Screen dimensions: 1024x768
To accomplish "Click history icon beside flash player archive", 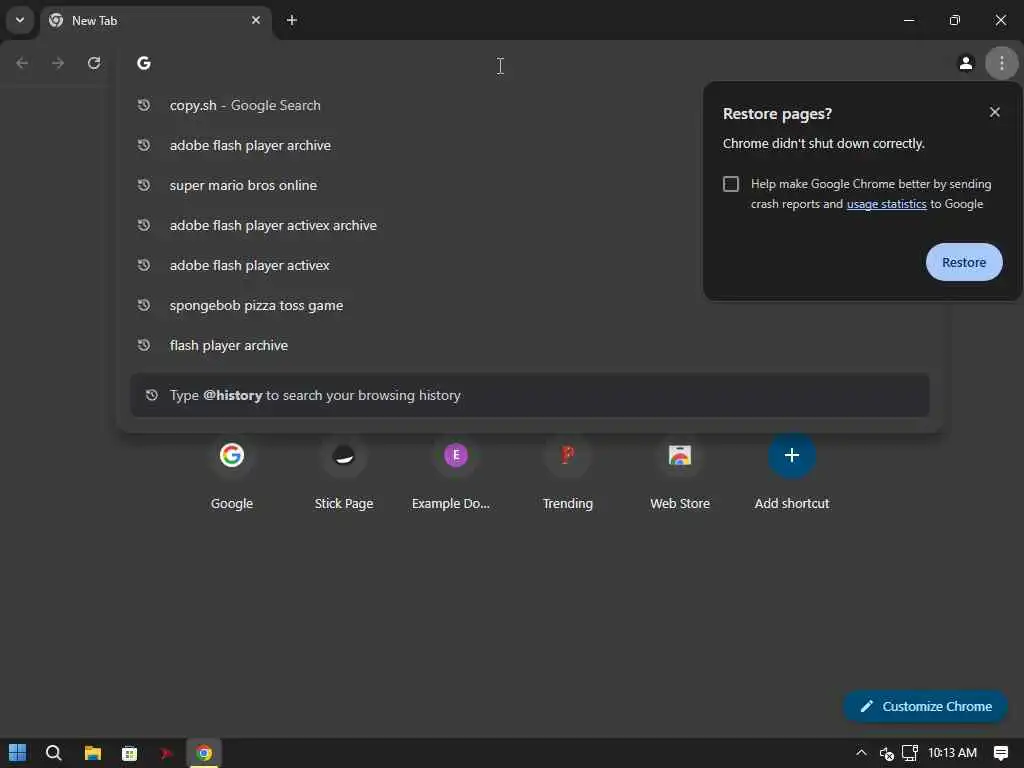I will [x=144, y=345].
